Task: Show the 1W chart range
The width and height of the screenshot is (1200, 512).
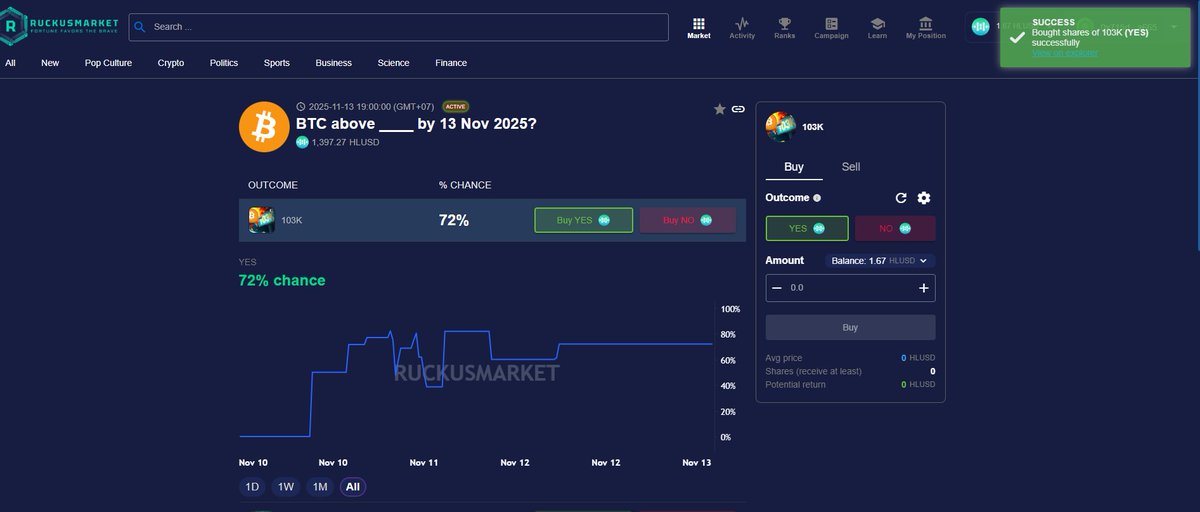Action: pyautogui.click(x=286, y=487)
